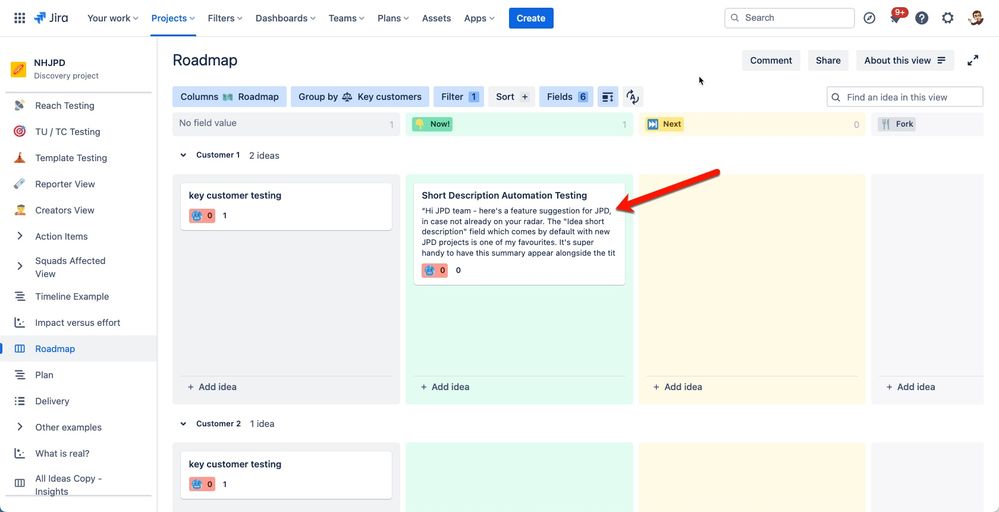
Task: Click the What is real? chart icon
Action: 20,453
